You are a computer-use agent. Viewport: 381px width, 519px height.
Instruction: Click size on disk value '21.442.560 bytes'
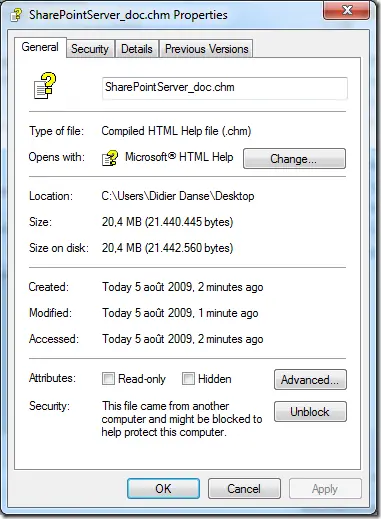click(190, 248)
